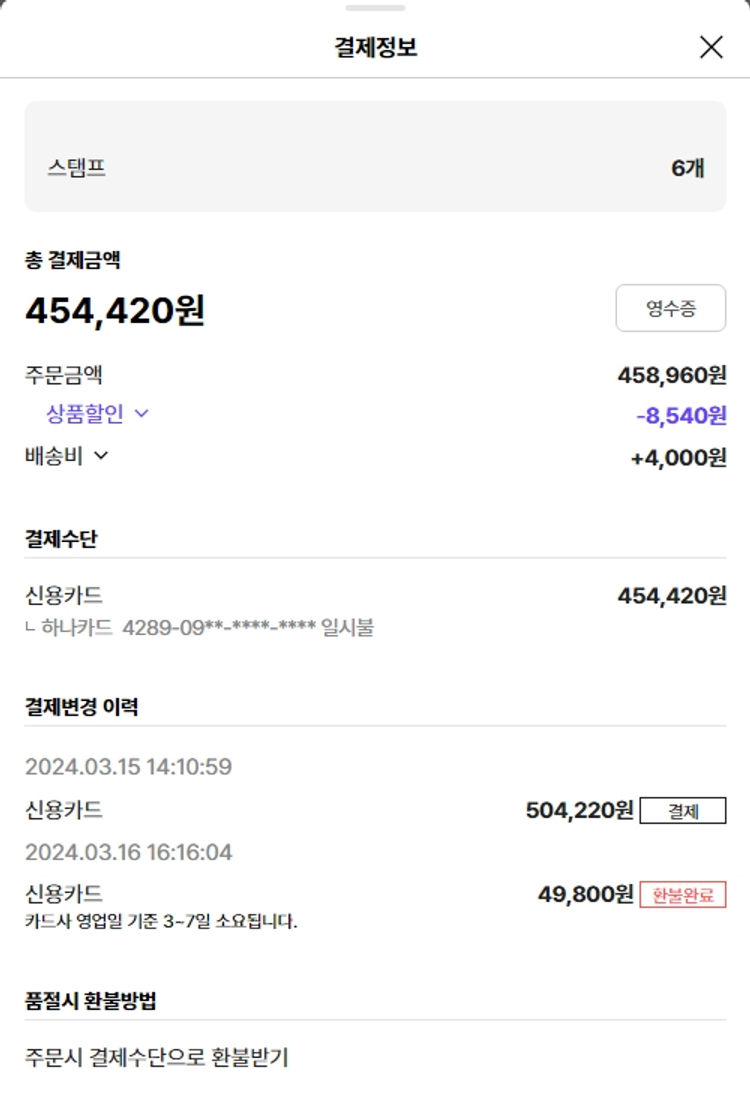
Task: Click the 504,220원 payment amount
Action: tap(580, 810)
